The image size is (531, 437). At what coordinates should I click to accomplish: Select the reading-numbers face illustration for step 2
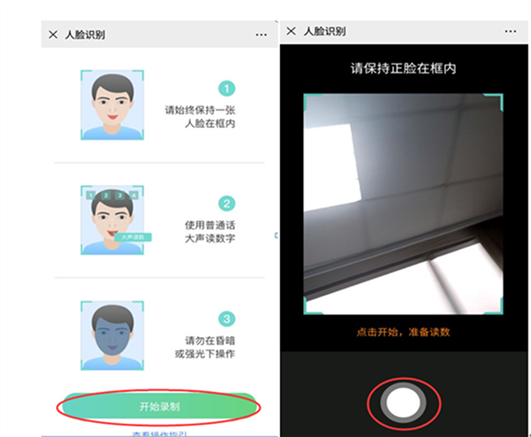112,220
